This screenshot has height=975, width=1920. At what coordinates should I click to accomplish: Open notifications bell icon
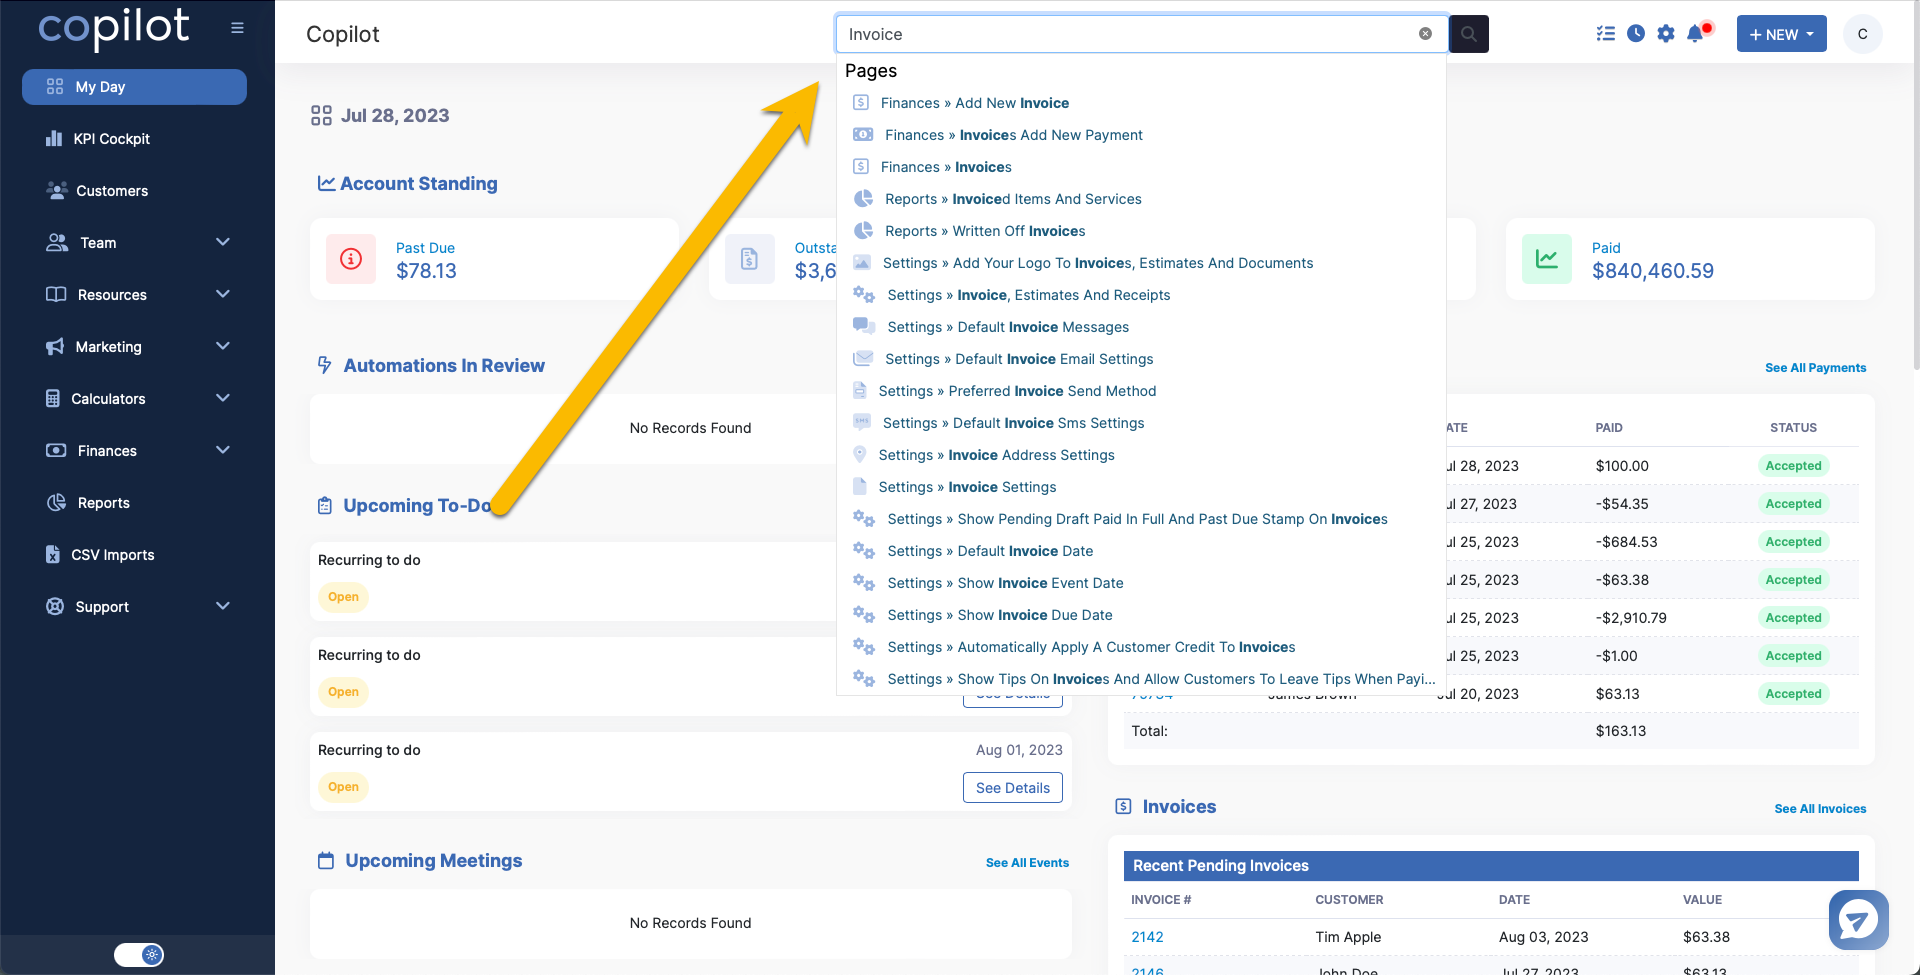(1696, 34)
